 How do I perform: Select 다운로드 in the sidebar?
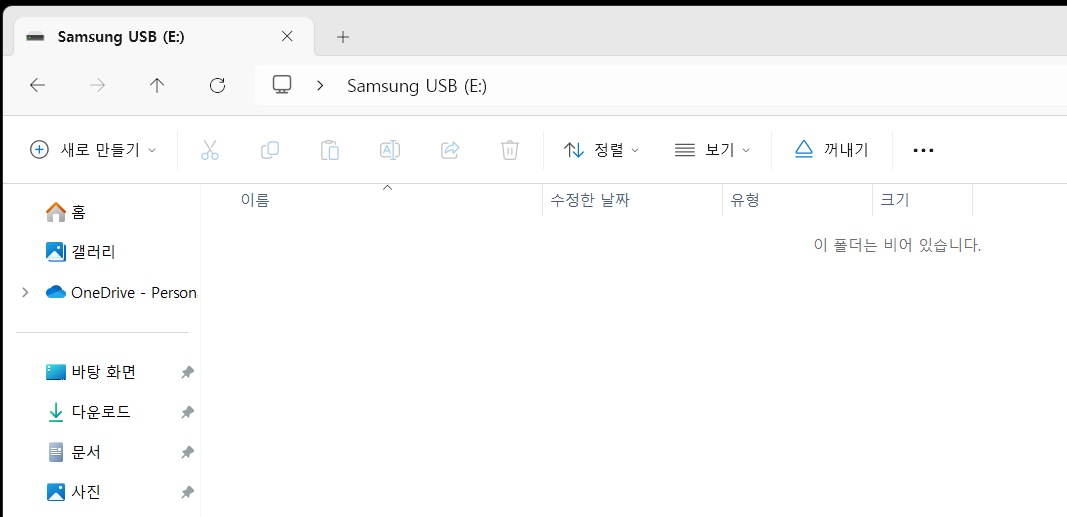(101, 412)
